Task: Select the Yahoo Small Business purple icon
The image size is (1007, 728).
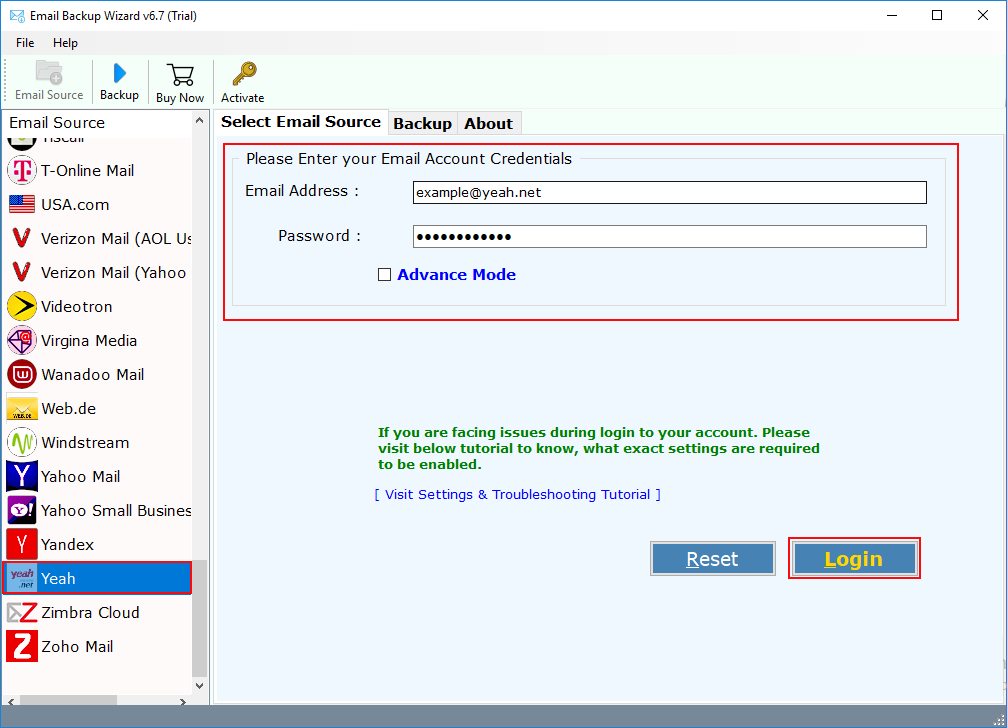Action: 22,510
